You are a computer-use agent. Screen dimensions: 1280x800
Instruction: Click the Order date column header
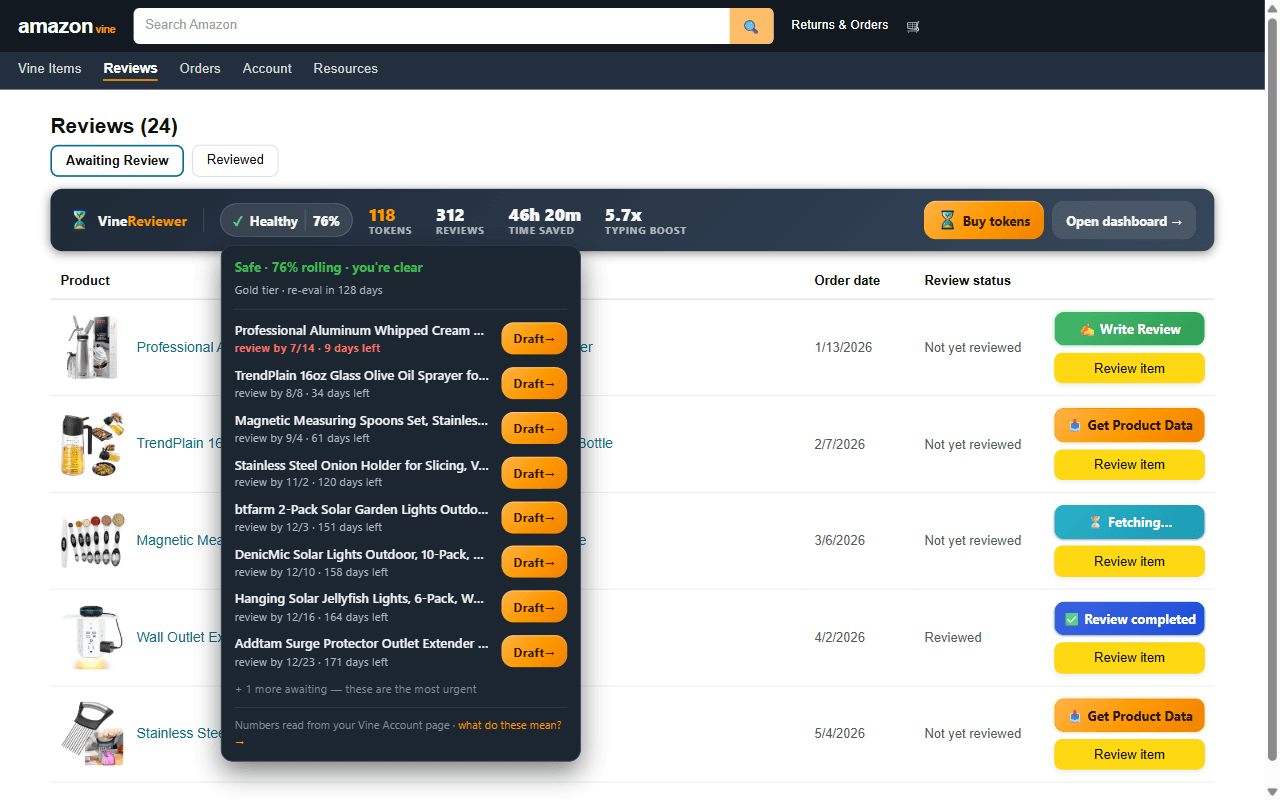click(847, 280)
